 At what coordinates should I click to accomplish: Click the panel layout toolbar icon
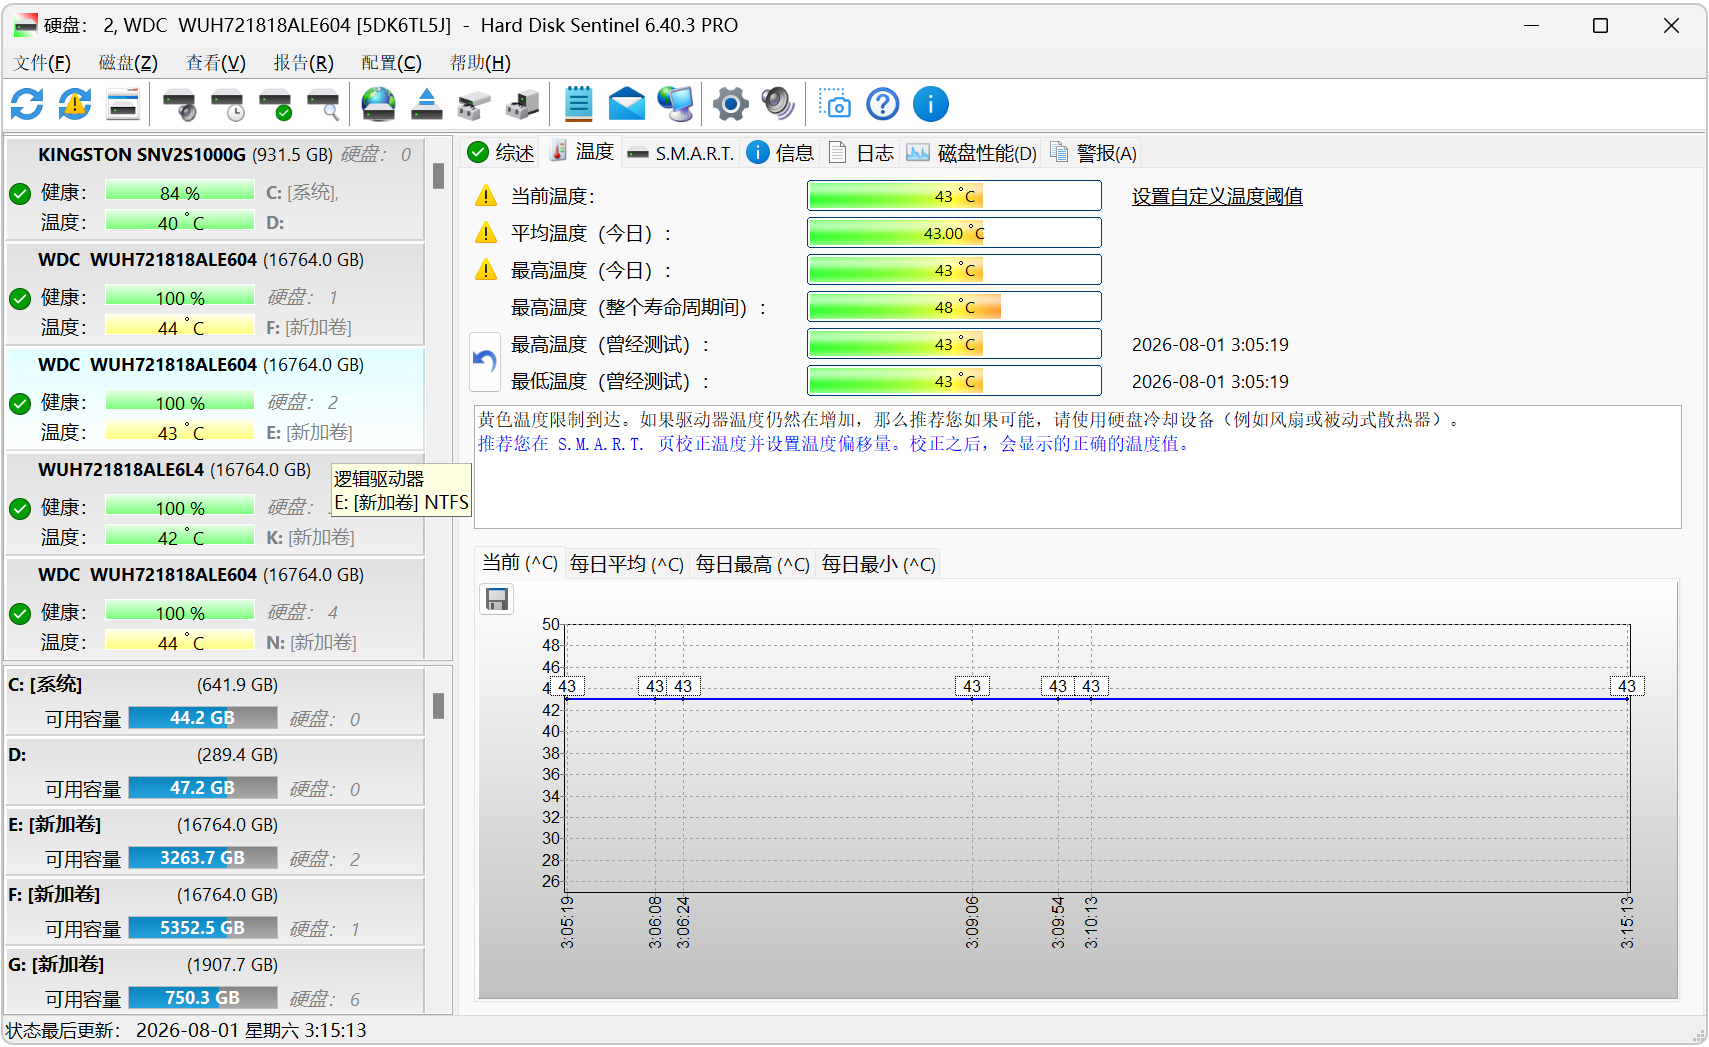click(123, 104)
